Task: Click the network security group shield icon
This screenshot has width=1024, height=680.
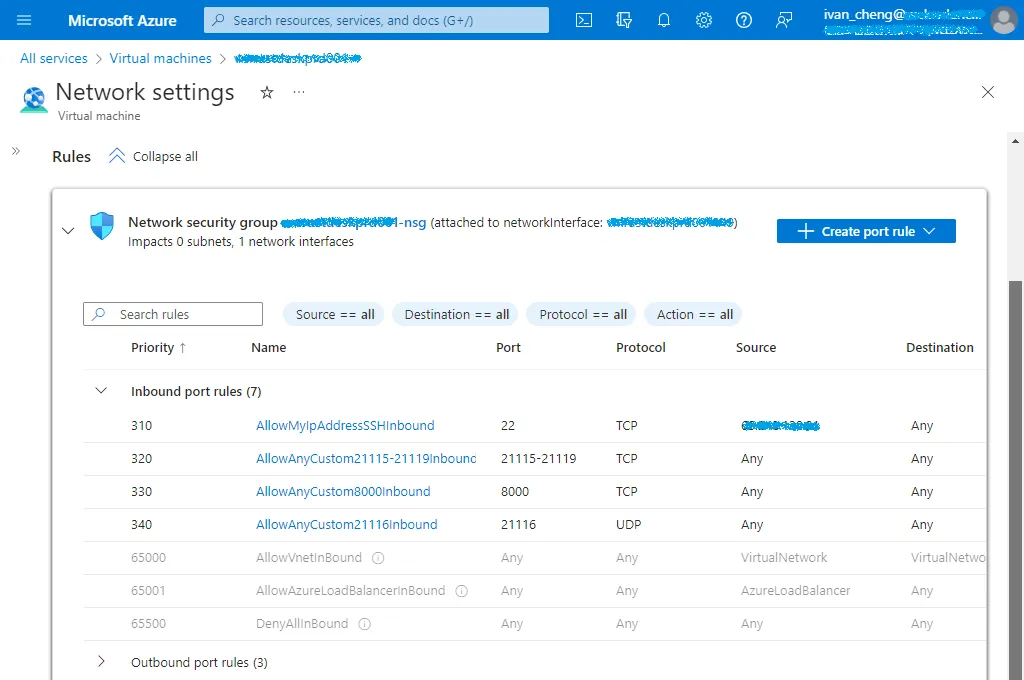Action: (x=102, y=226)
